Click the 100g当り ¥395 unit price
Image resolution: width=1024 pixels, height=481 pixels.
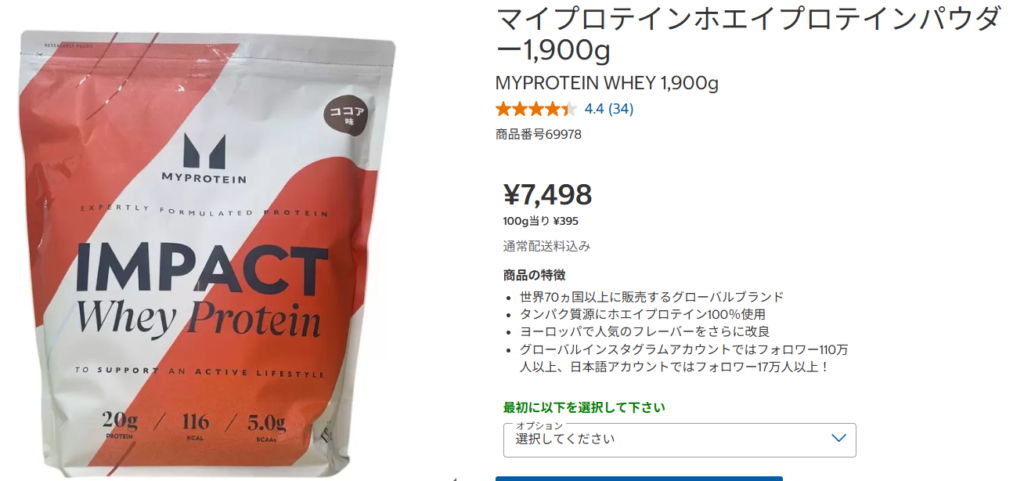pyautogui.click(x=541, y=221)
